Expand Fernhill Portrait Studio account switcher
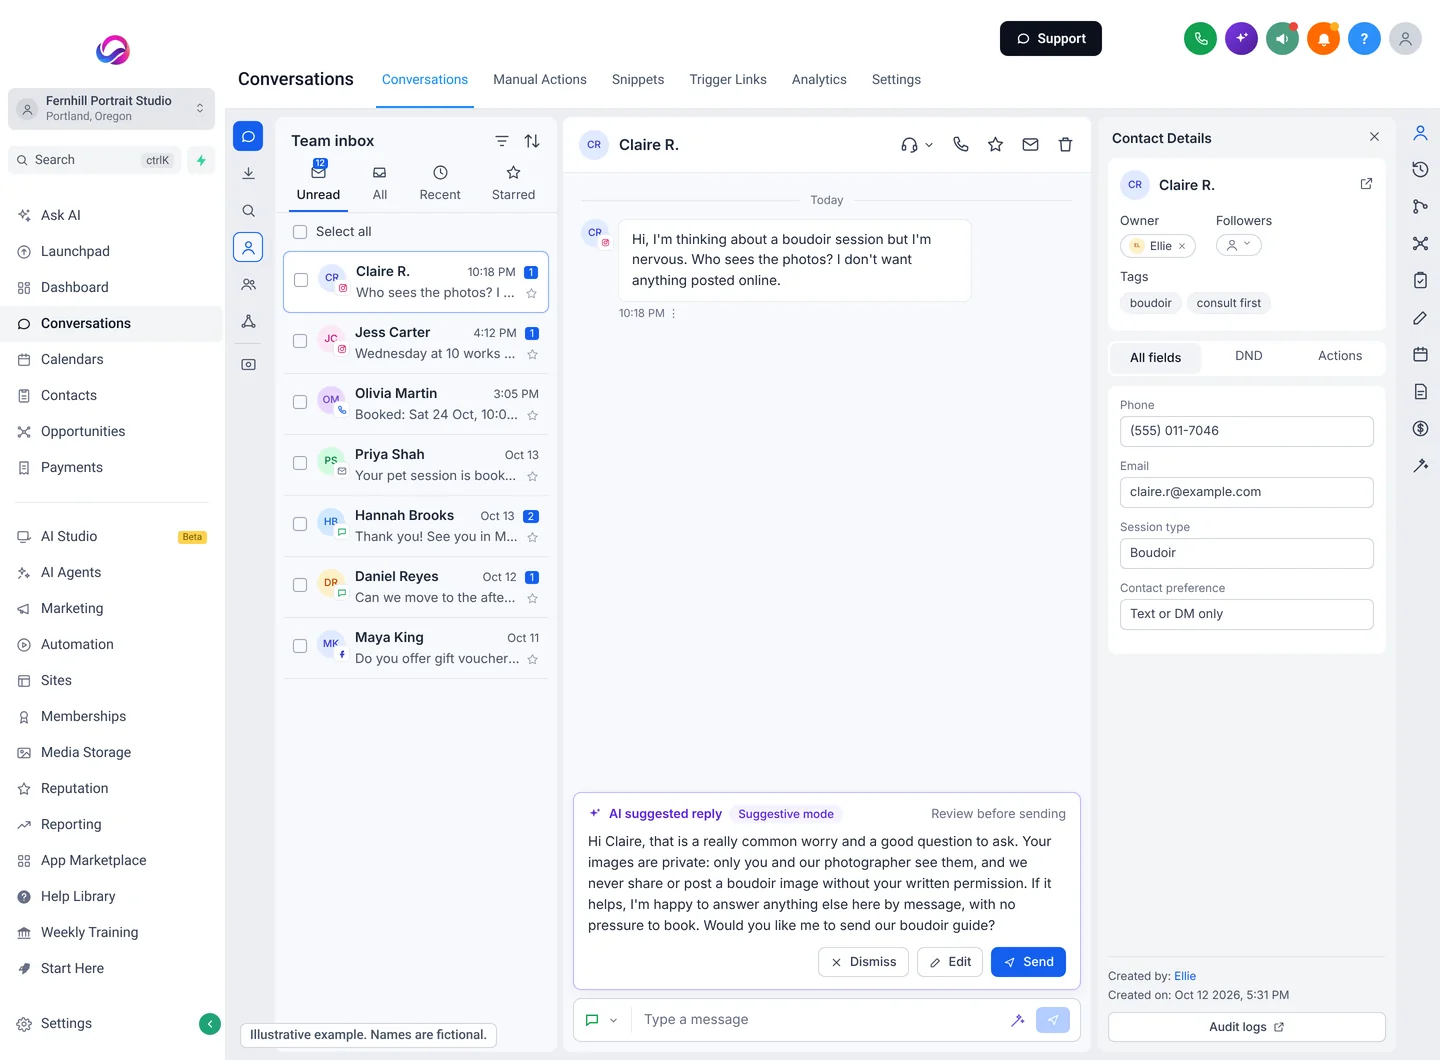Image resolution: width=1440 pixels, height=1060 pixels. tap(111, 108)
